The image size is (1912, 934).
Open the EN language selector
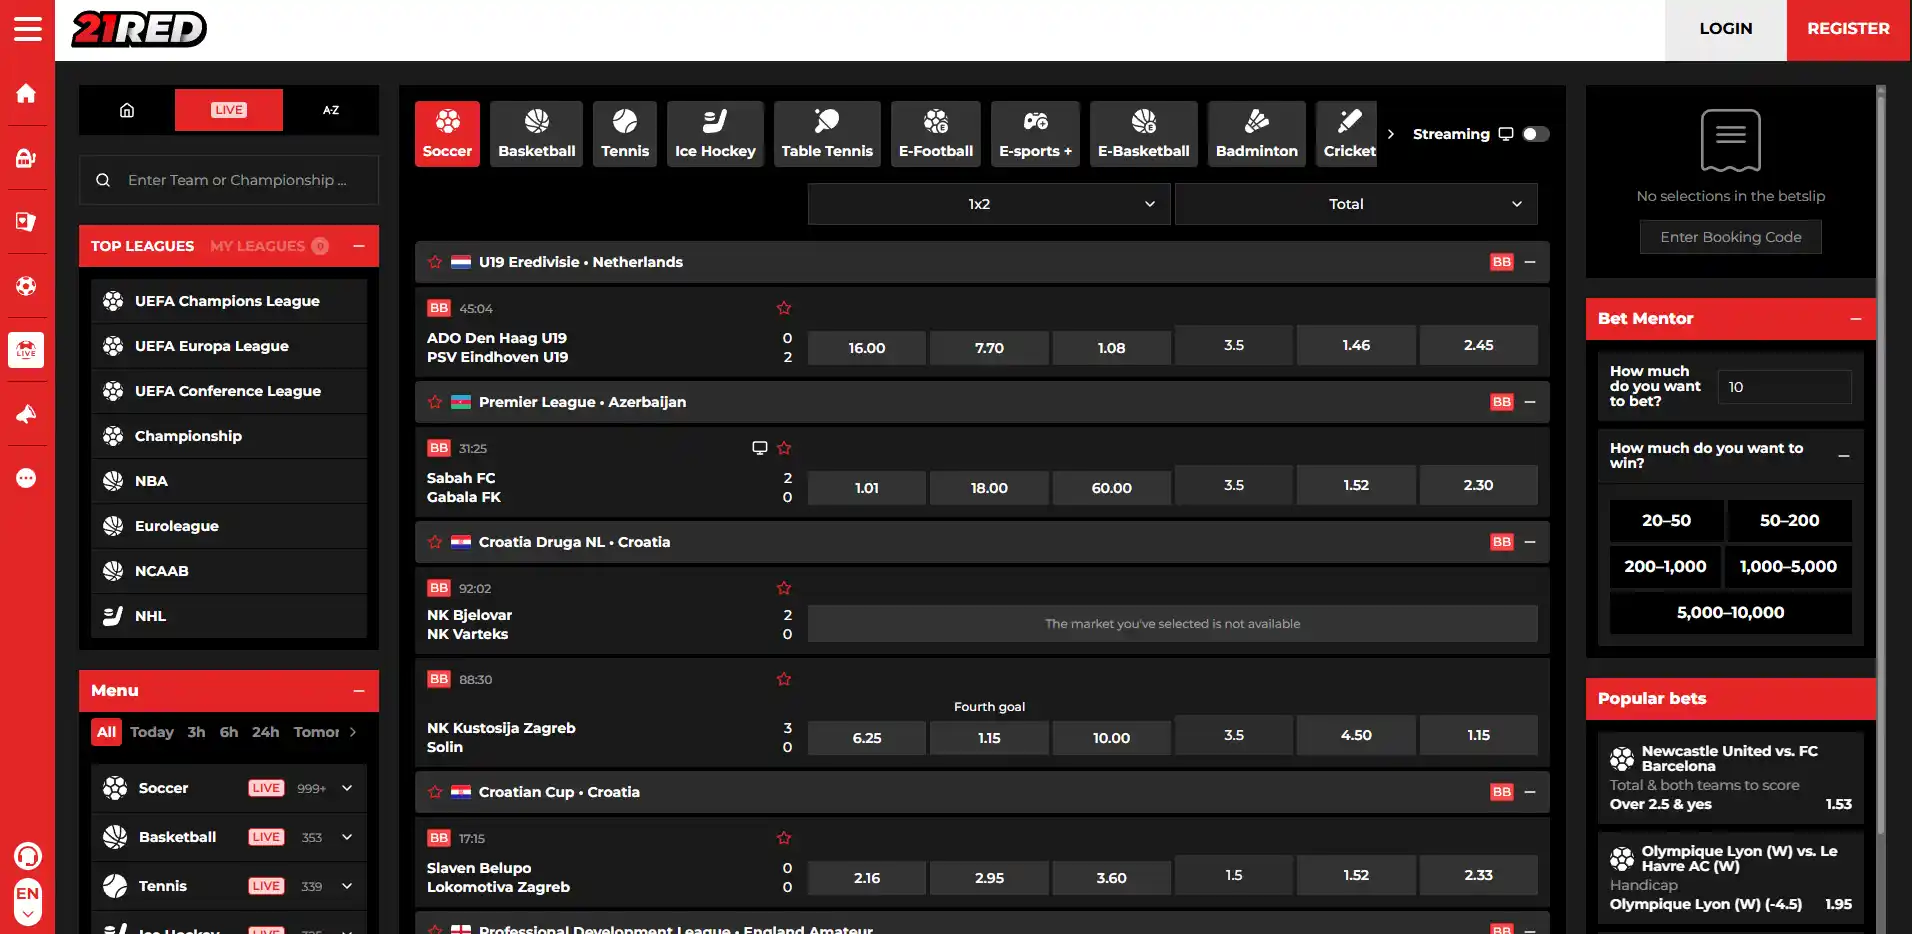pos(27,901)
